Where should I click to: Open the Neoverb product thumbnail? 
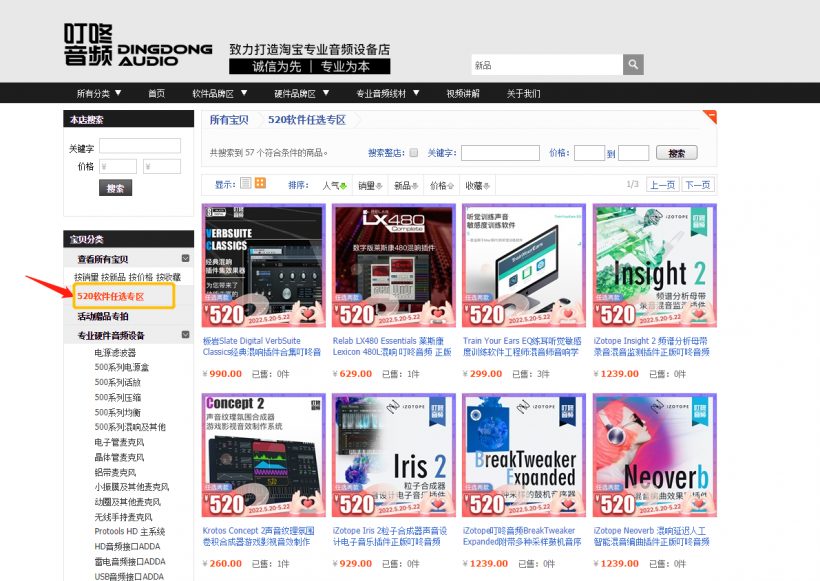655,455
